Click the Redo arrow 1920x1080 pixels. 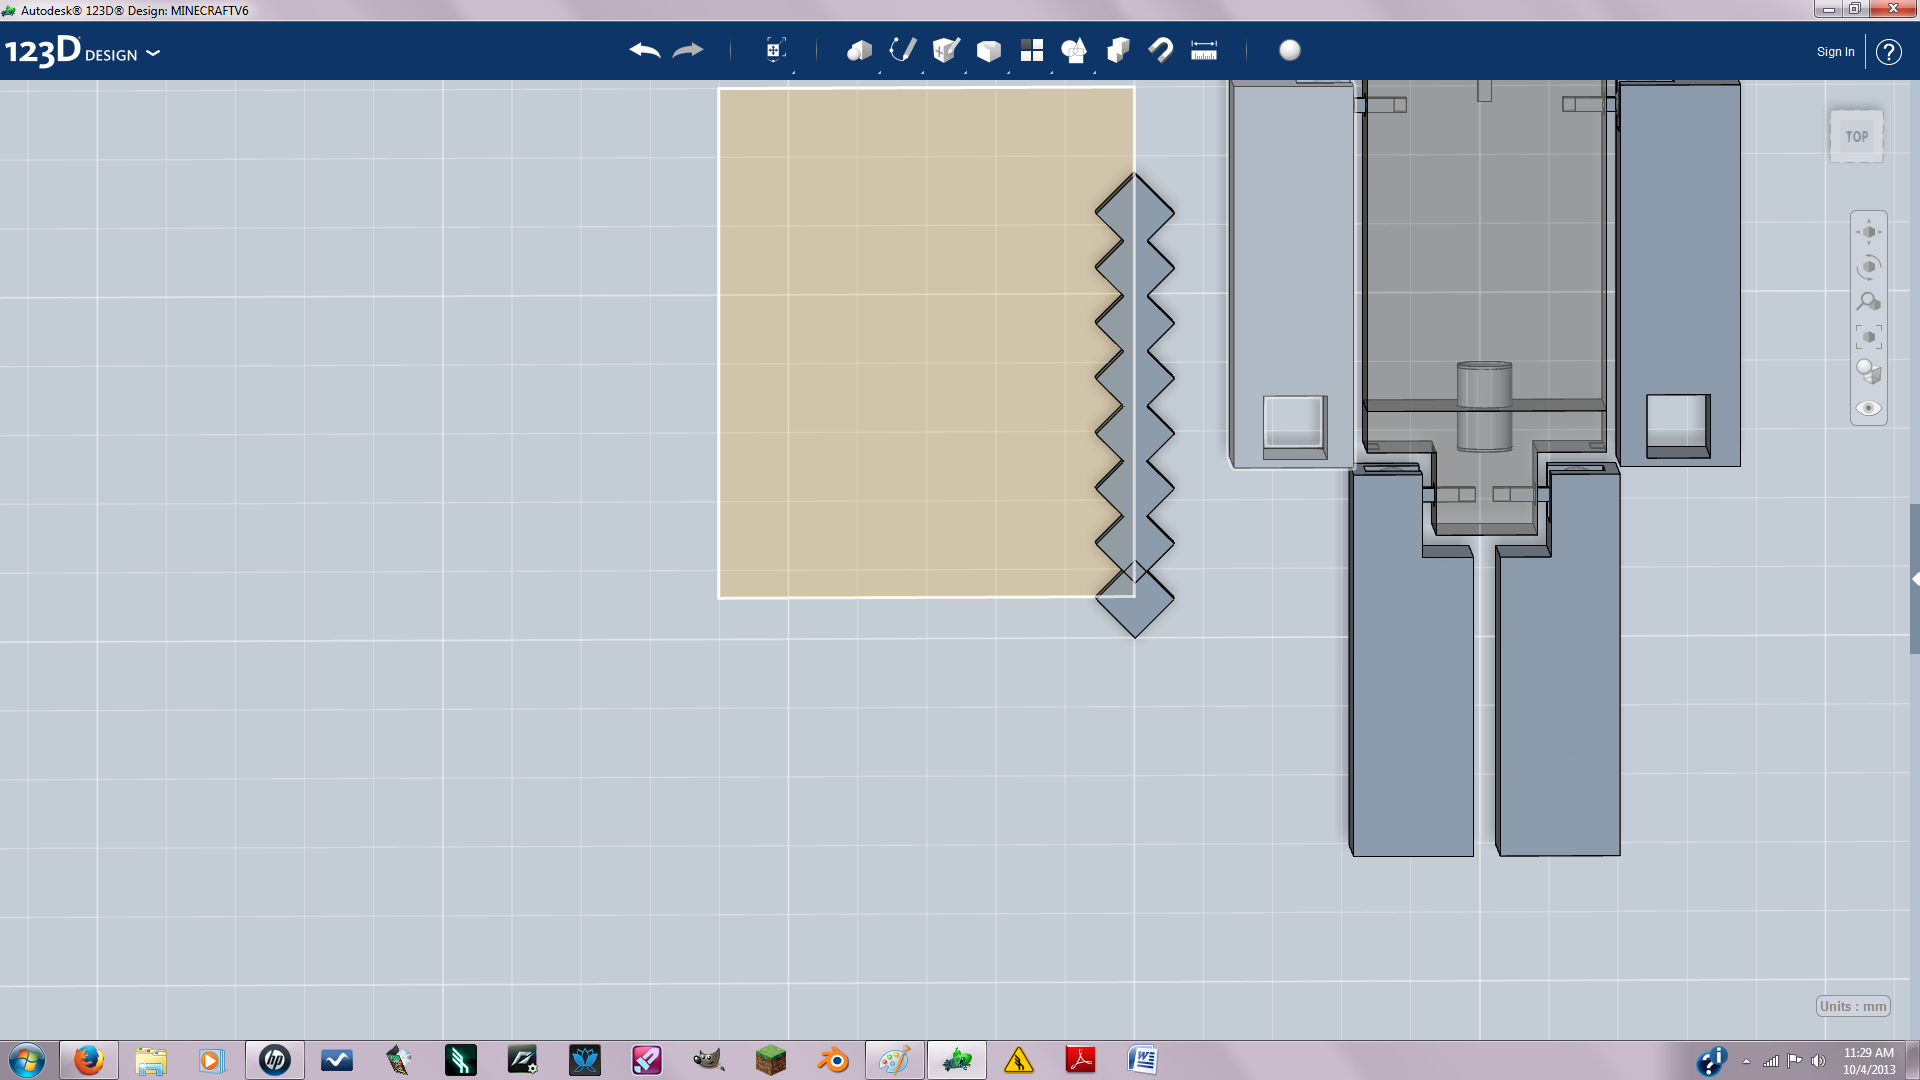pyautogui.click(x=688, y=50)
